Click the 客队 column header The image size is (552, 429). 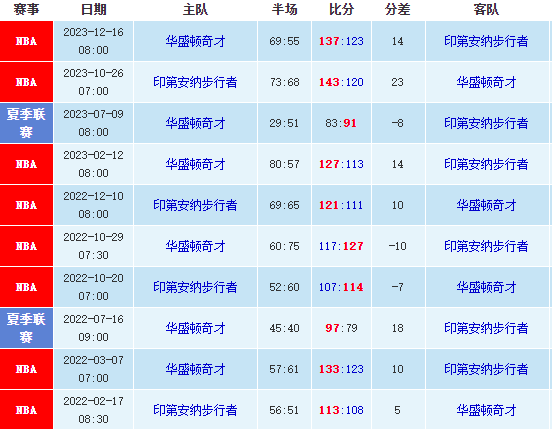coord(486,9)
